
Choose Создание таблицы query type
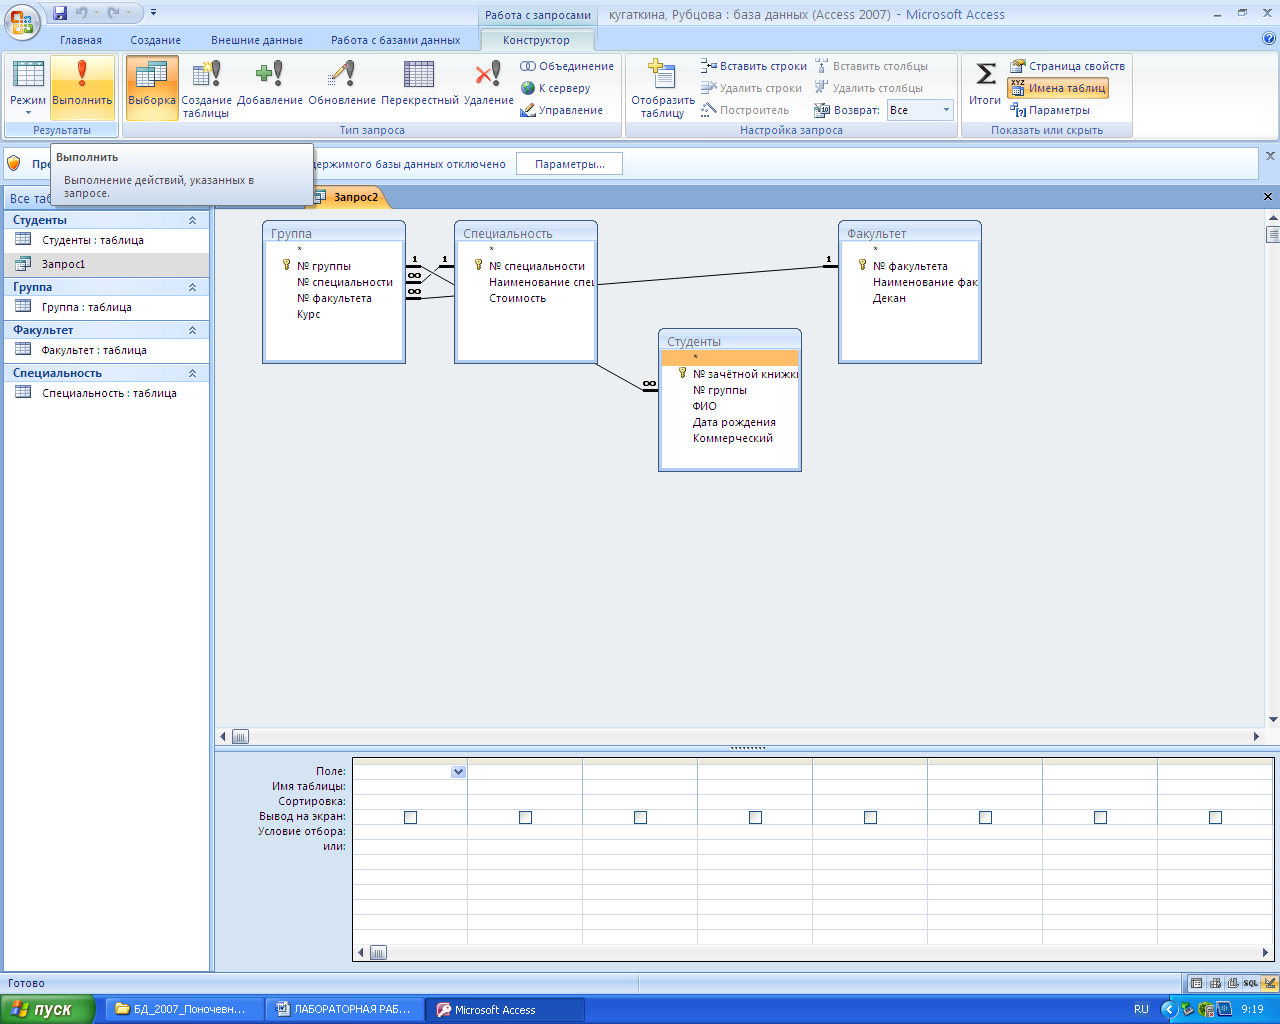point(206,89)
